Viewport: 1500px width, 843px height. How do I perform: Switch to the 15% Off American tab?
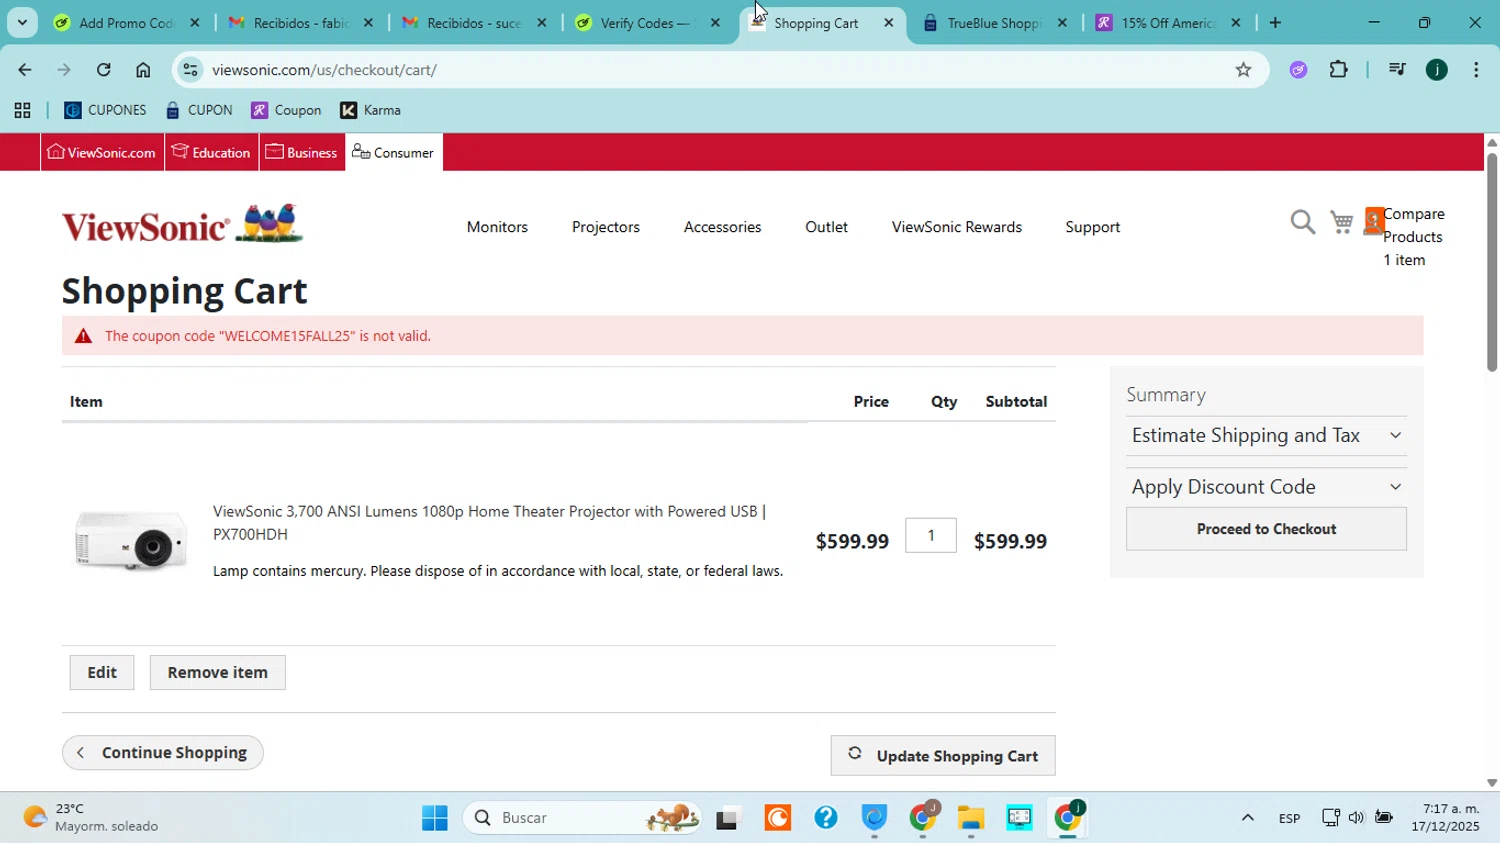coord(1168,22)
